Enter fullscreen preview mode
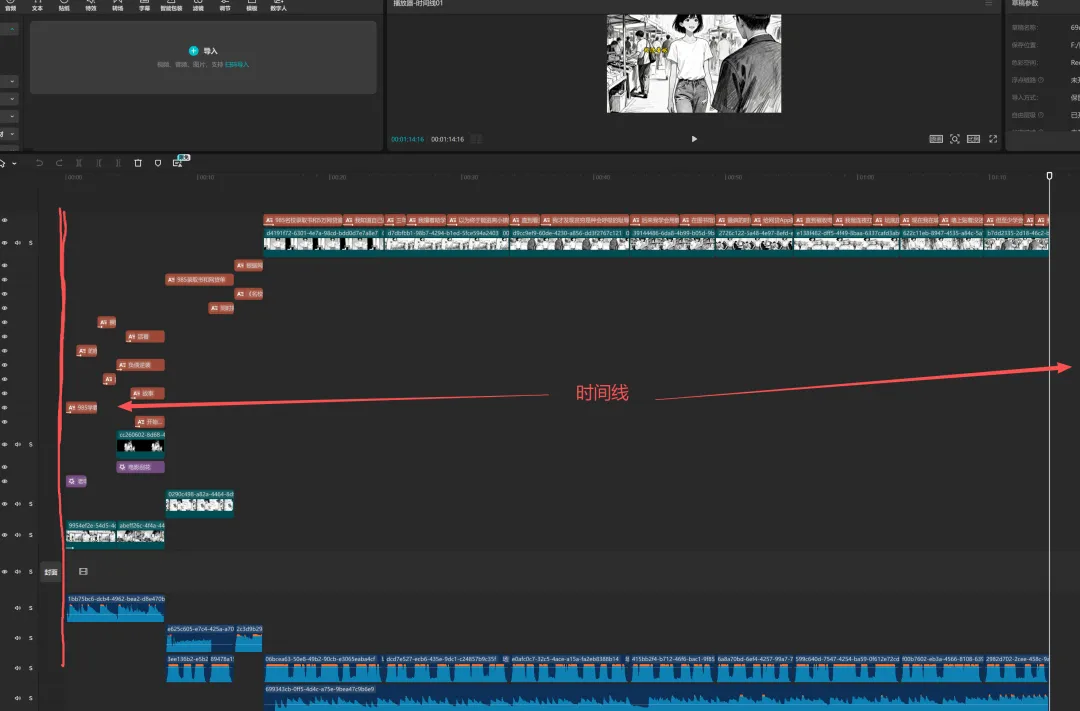This screenshot has width=1080, height=711. (993, 139)
